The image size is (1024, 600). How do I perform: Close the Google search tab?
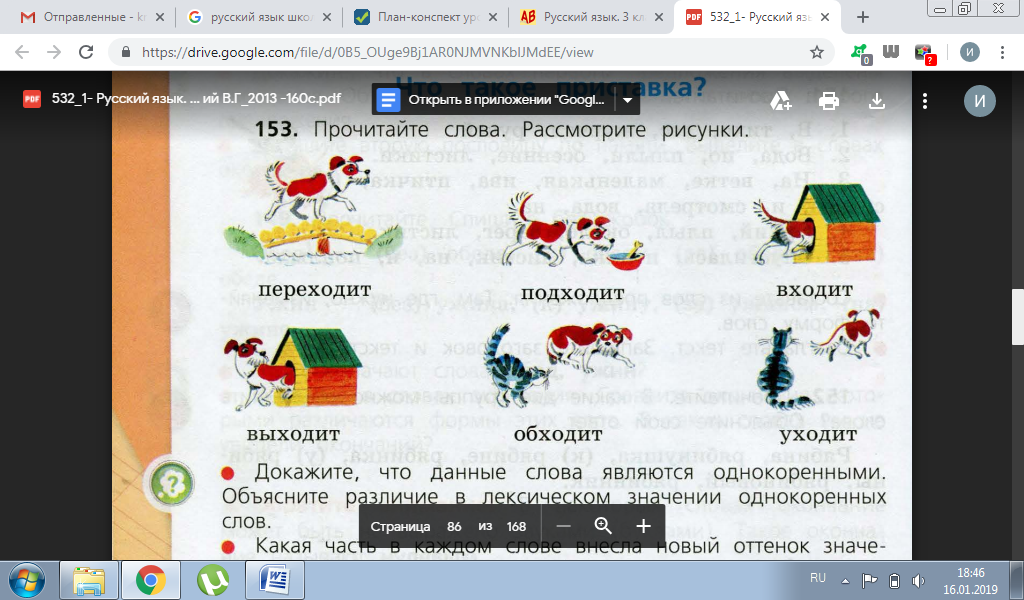(x=327, y=18)
